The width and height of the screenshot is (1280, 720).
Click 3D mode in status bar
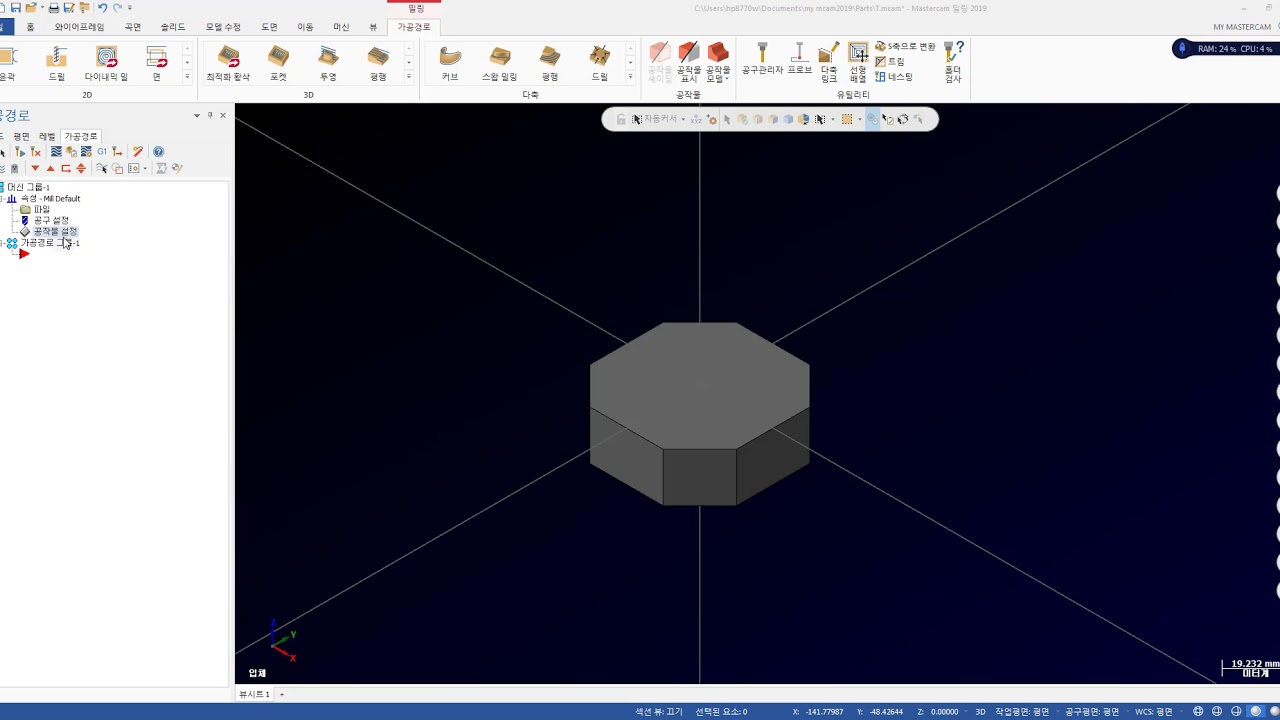[x=980, y=712]
